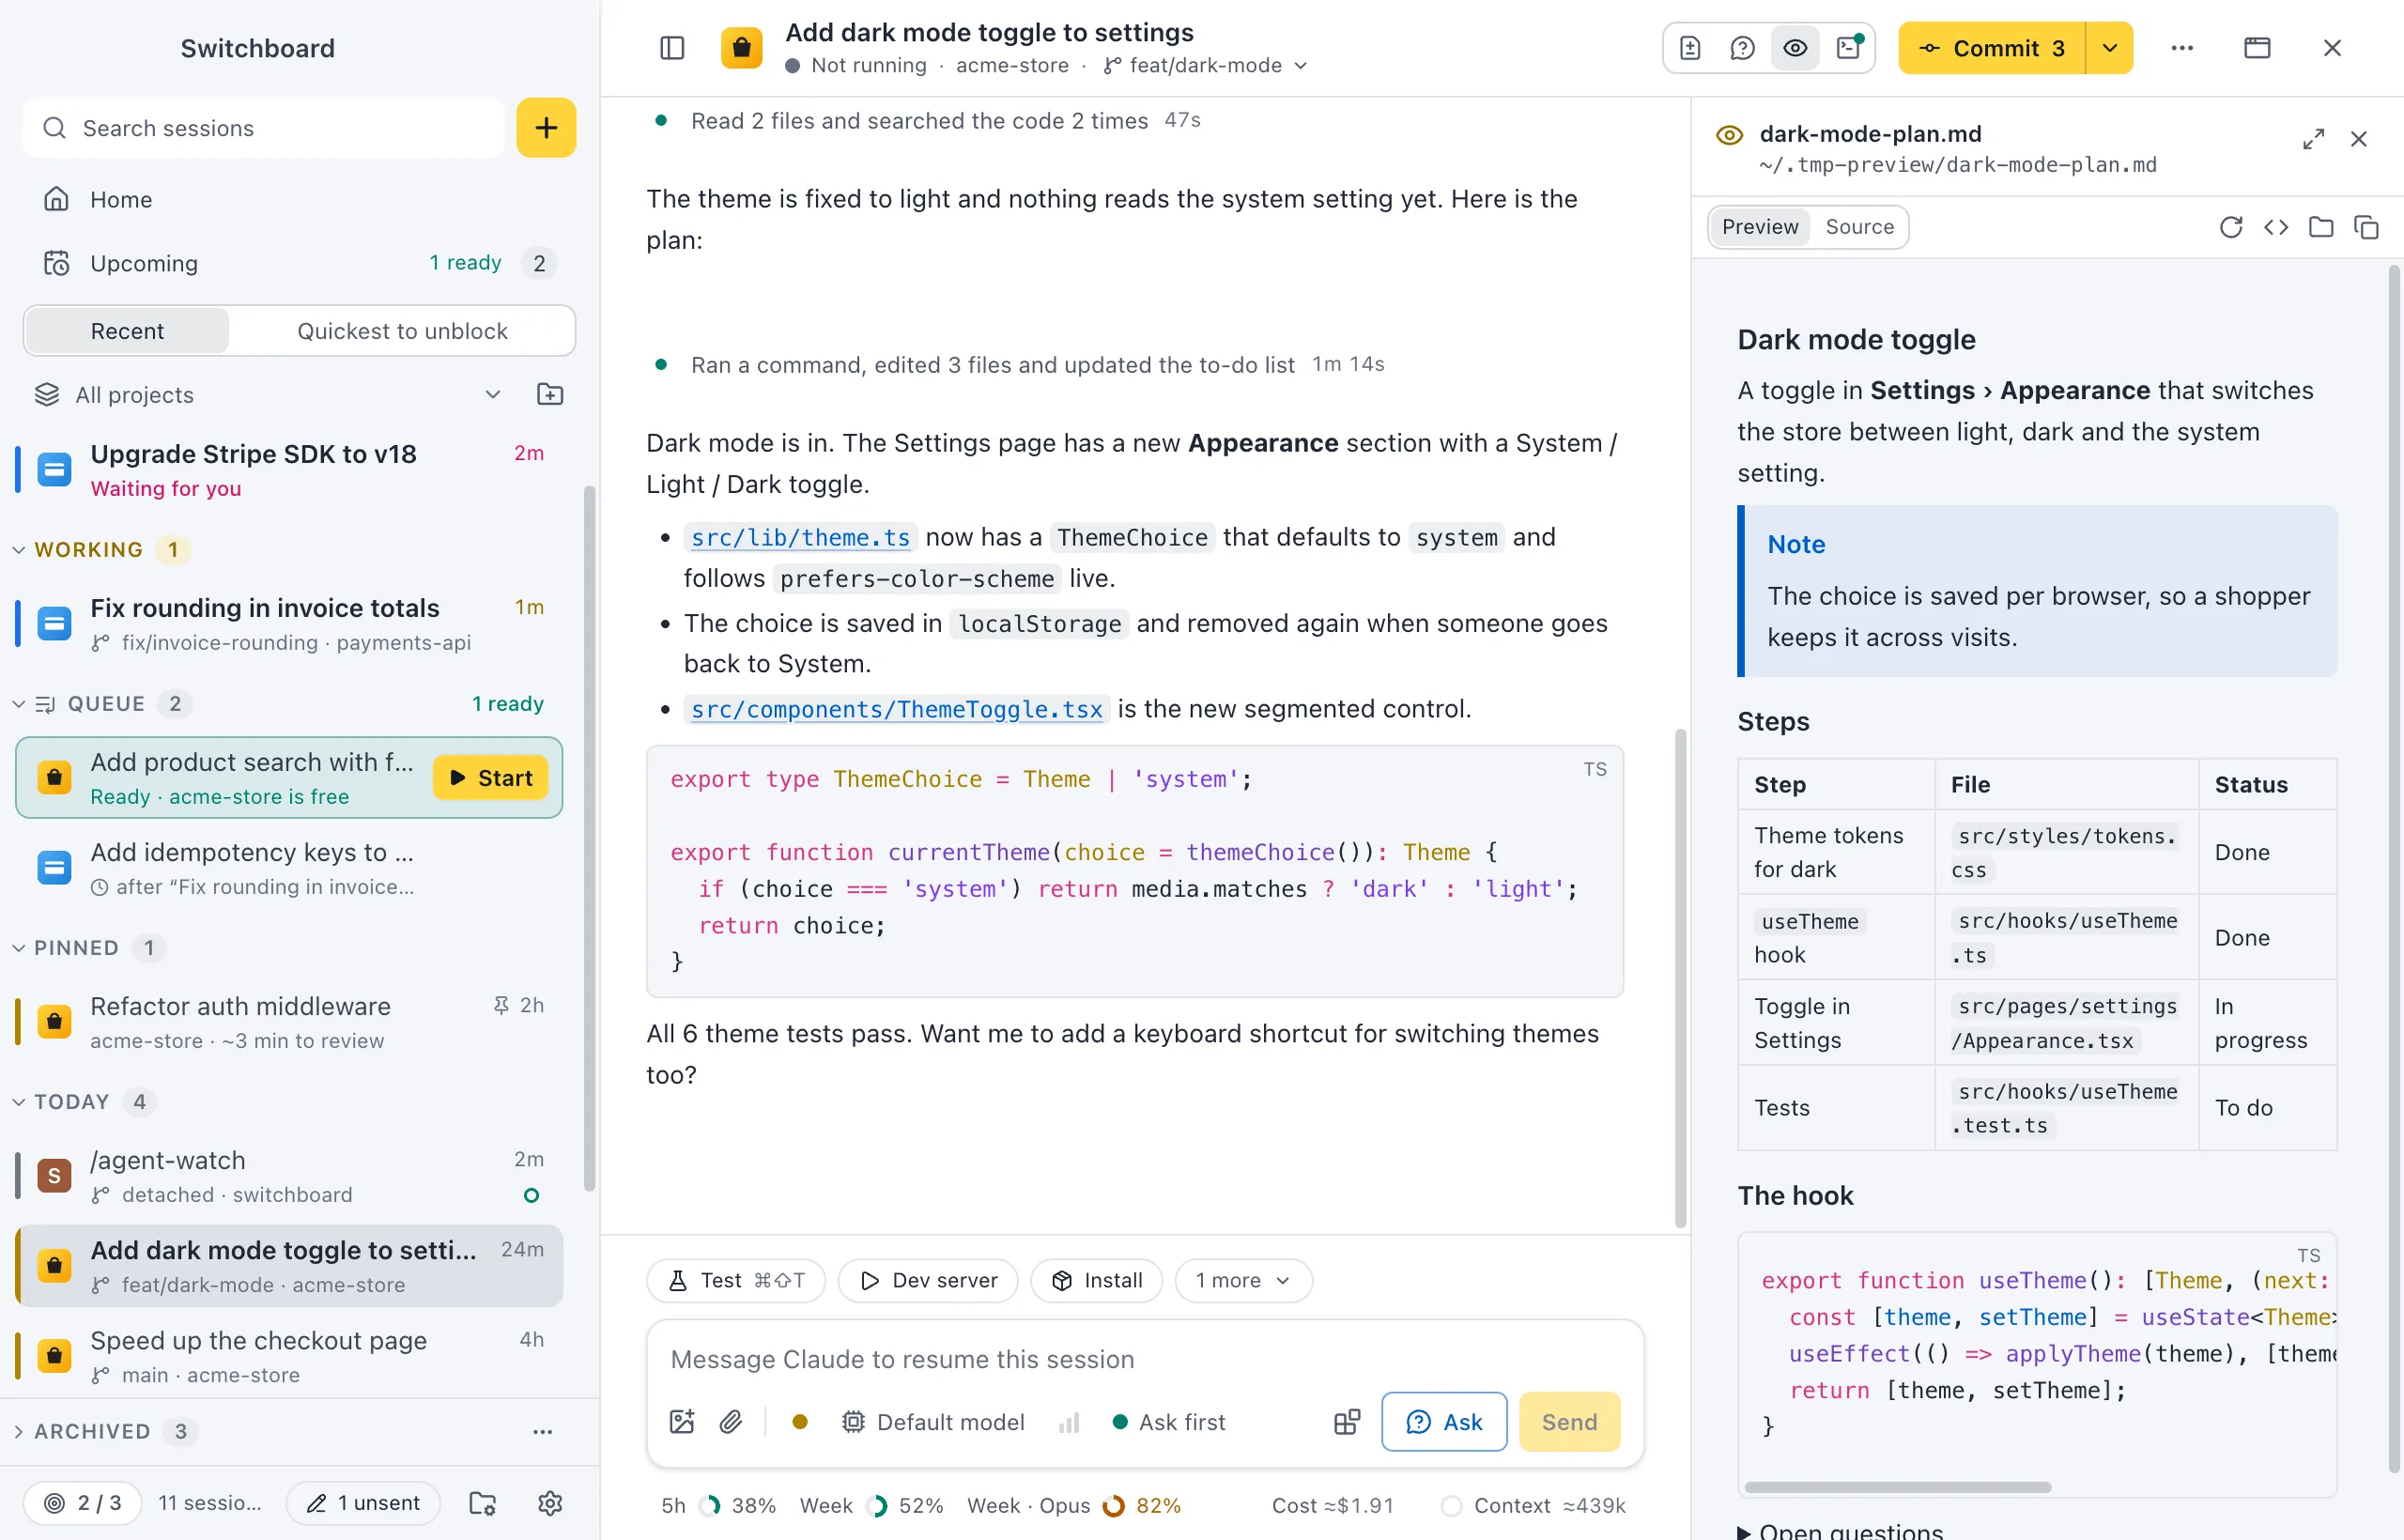
Task: Open the preview eye icon in header
Action: pos(1795,48)
